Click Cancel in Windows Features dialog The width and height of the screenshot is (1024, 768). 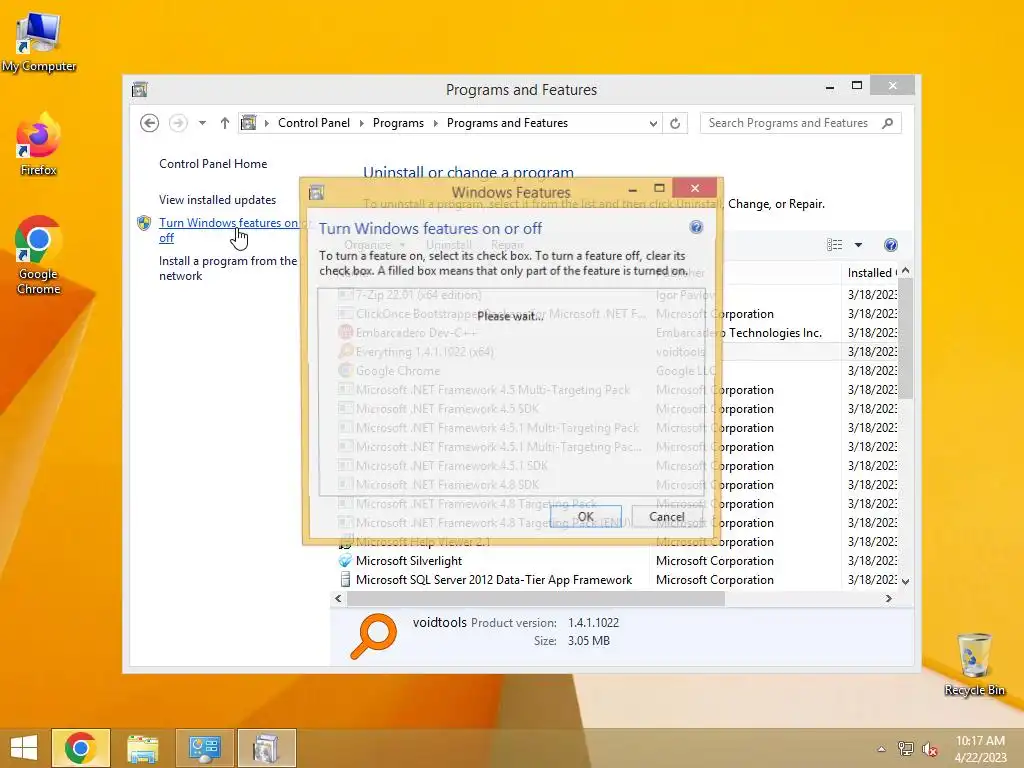click(x=667, y=517)
